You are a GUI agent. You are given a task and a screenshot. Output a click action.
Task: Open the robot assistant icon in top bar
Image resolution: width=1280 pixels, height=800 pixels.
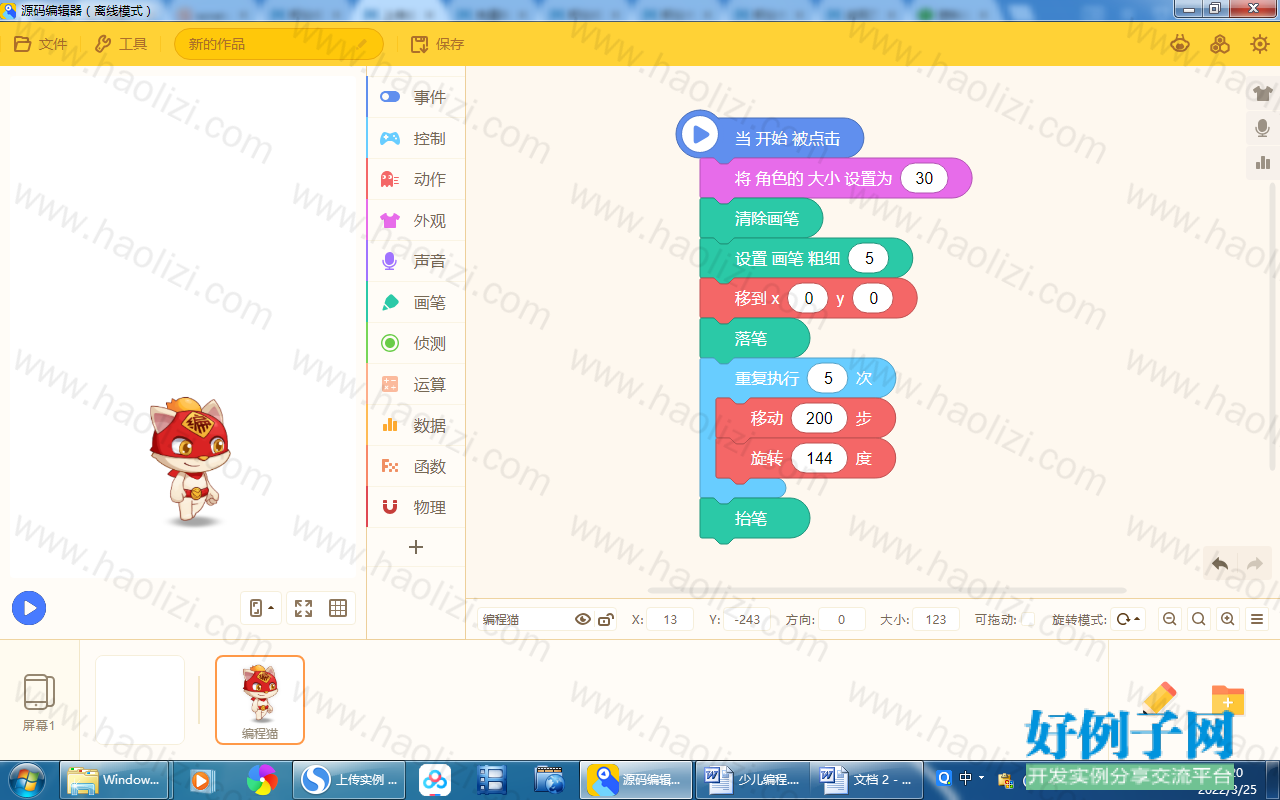point(1181,44)
